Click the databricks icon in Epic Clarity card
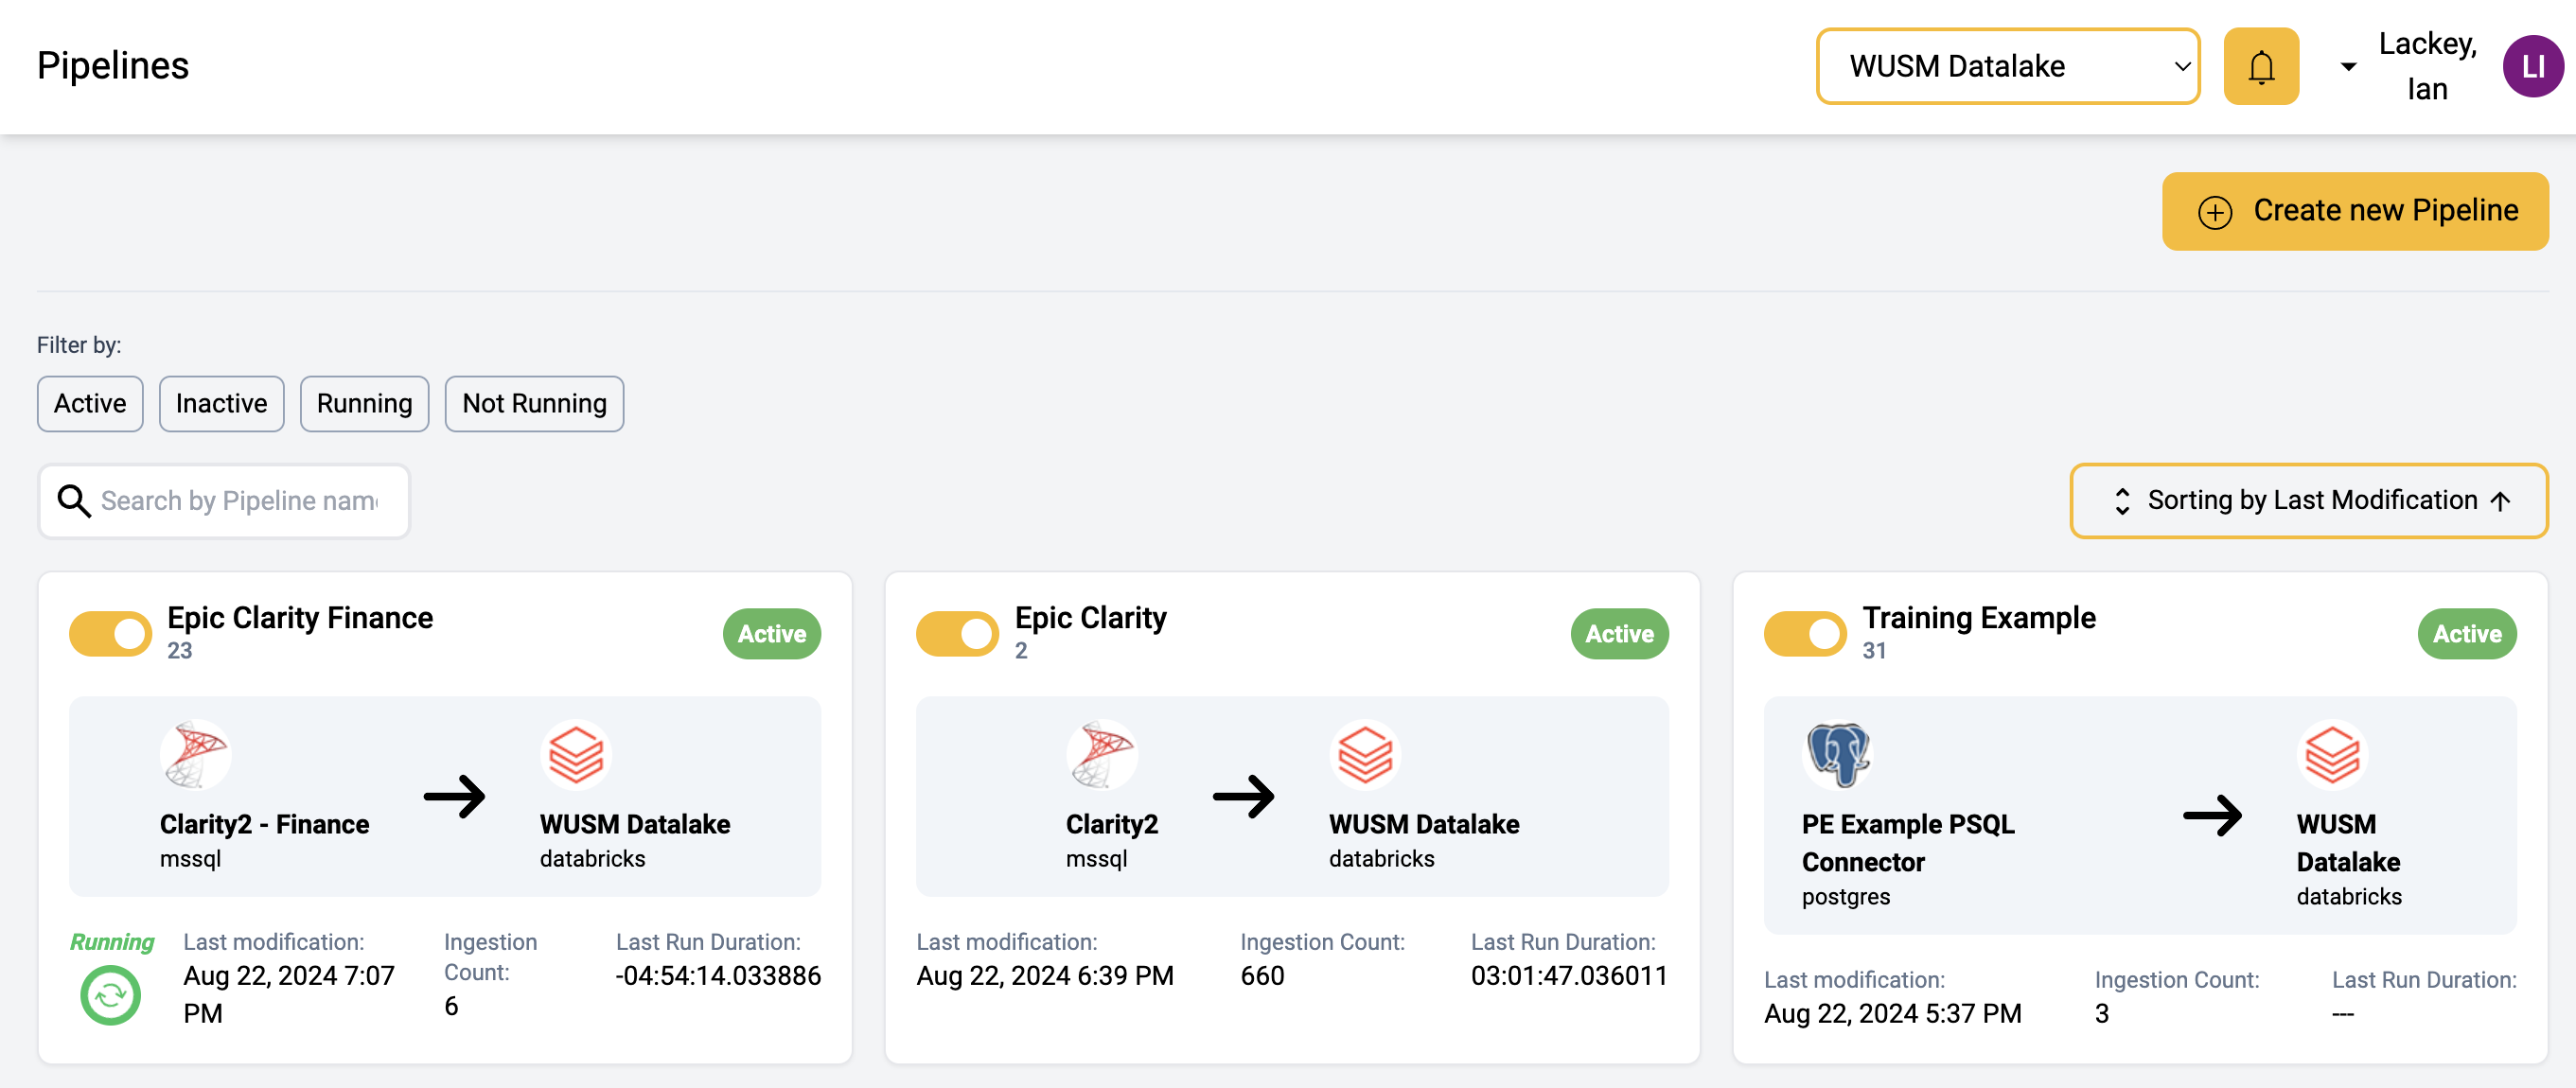Viewport: 2576px width, 1088px height. click(x=1365, y=755)
